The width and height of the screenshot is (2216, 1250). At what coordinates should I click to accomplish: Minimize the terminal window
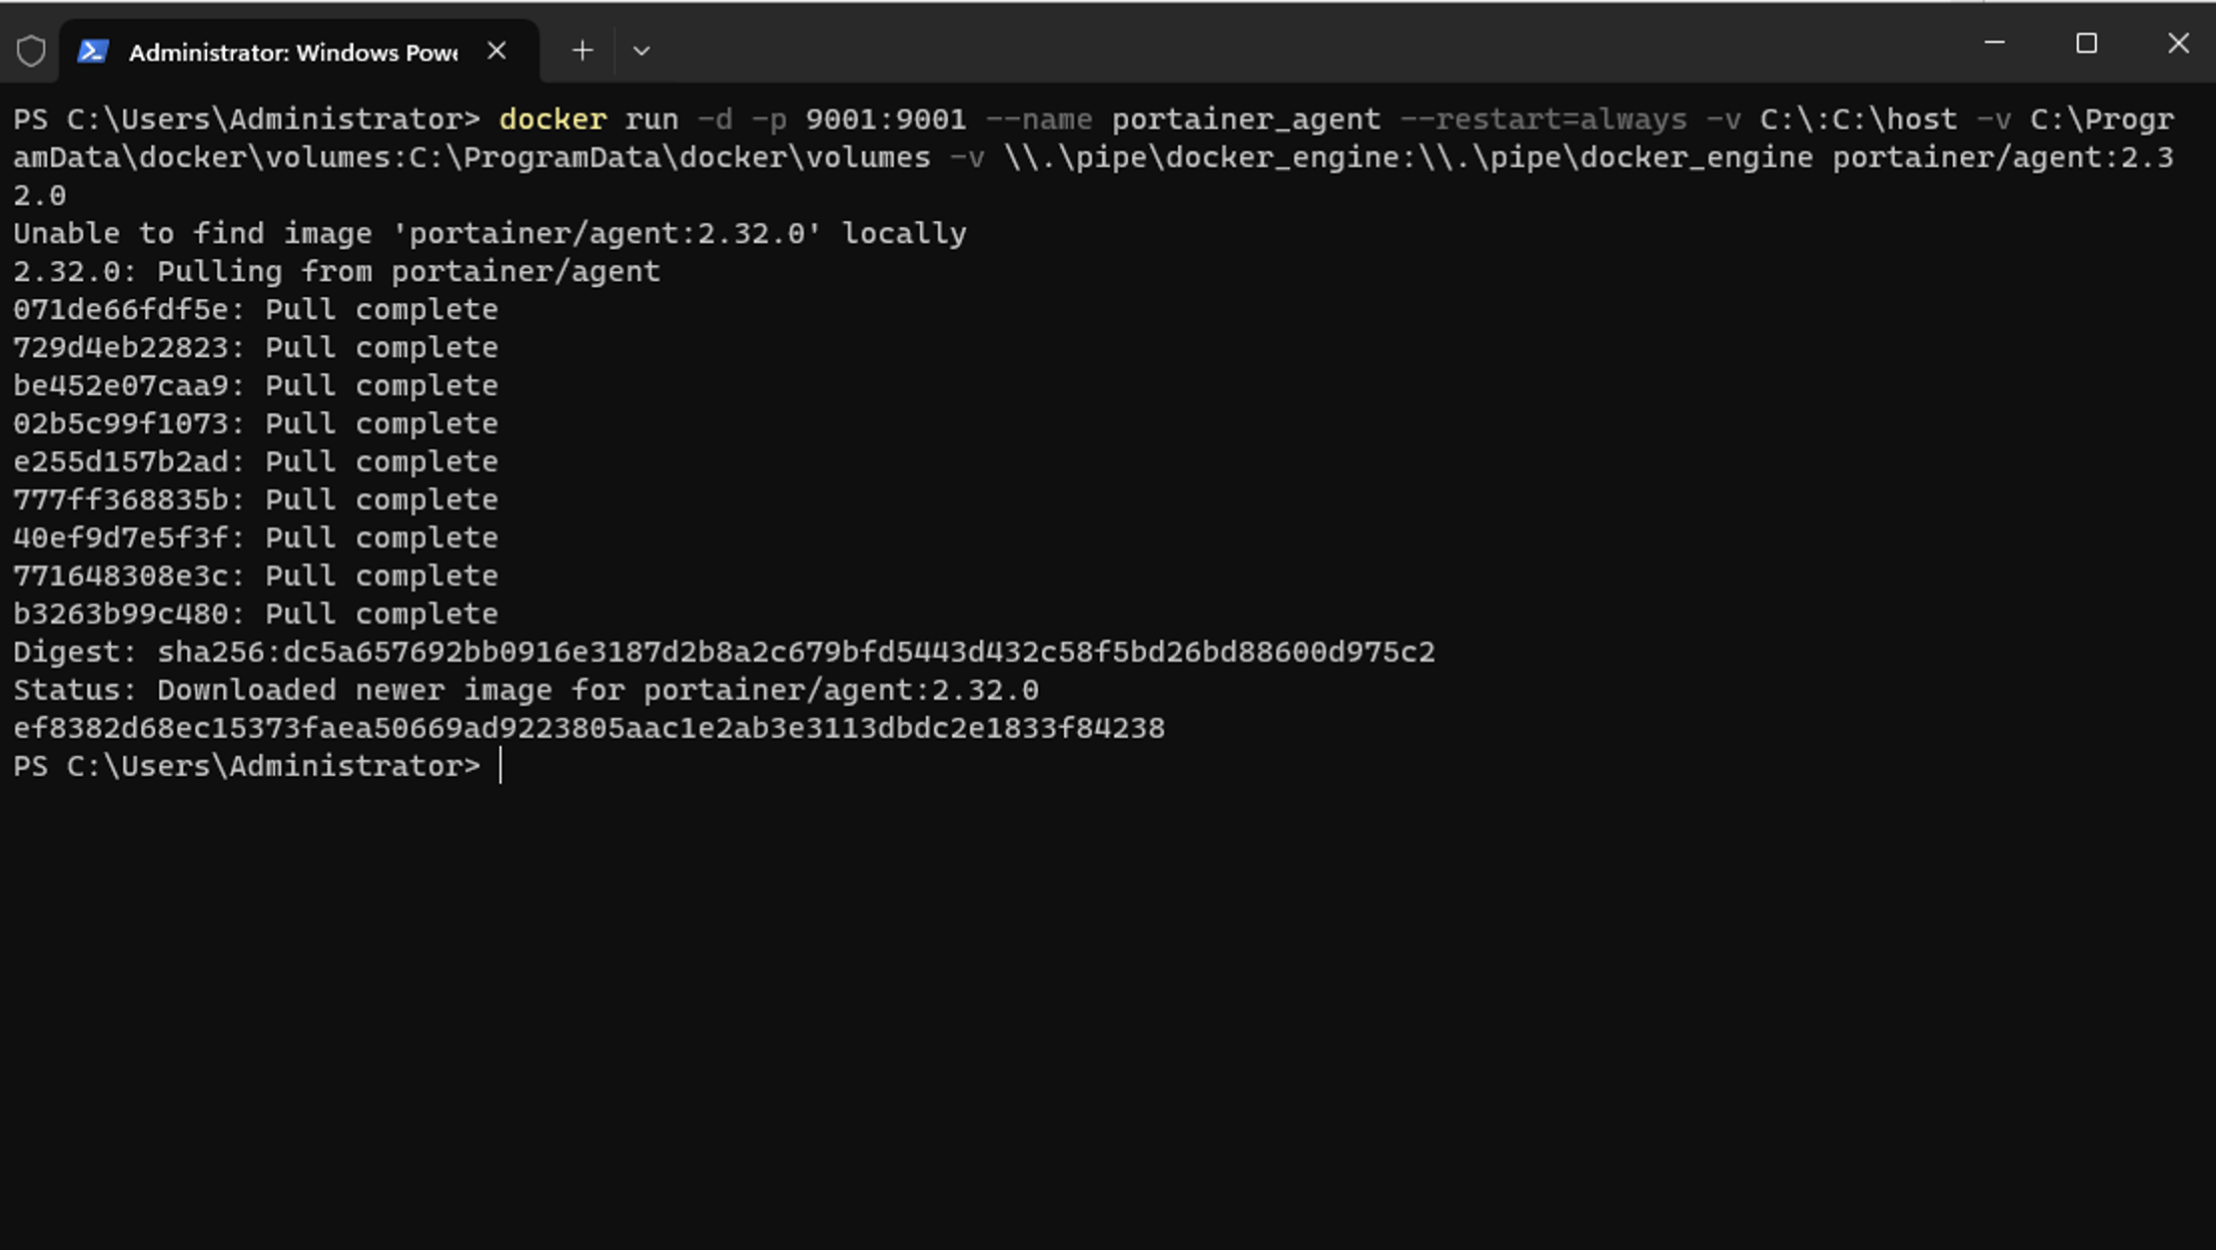click(x=1994, y=43)
